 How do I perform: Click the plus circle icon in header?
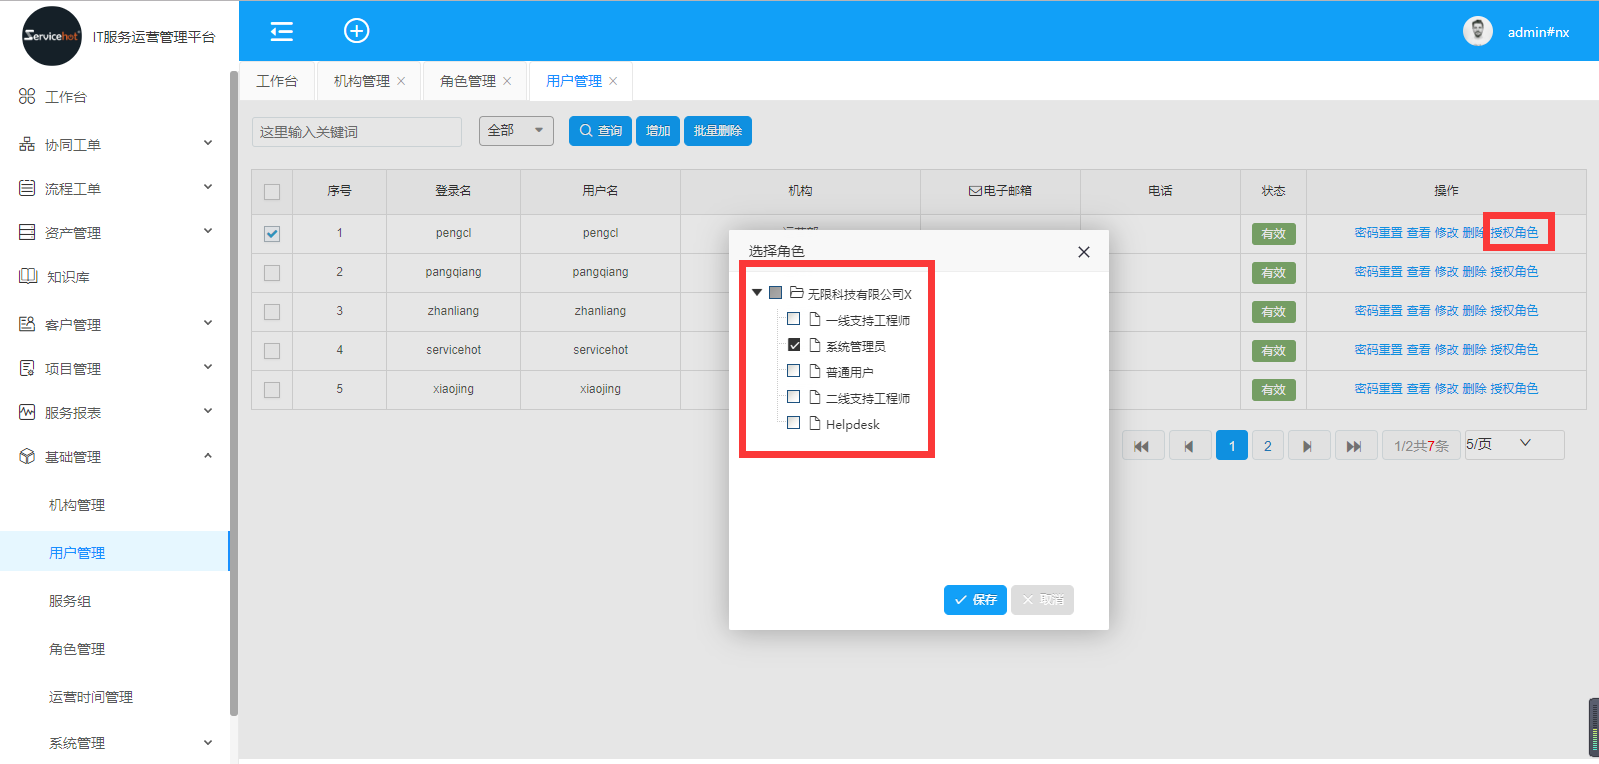pyautogui.click(x=356, y=31)
